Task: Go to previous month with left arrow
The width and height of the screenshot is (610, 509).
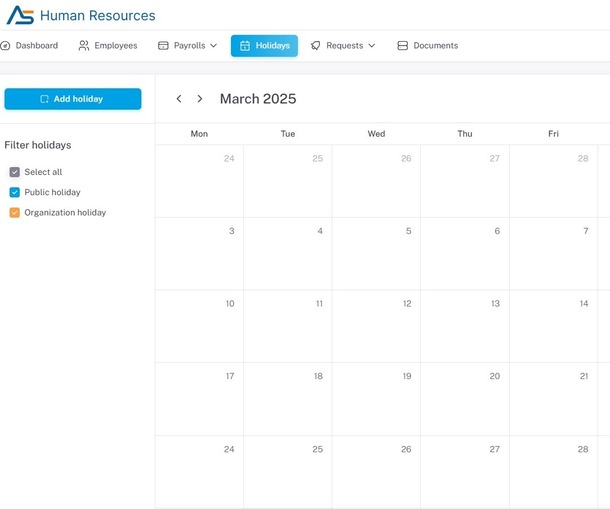Action: click(x=179, y=99)
